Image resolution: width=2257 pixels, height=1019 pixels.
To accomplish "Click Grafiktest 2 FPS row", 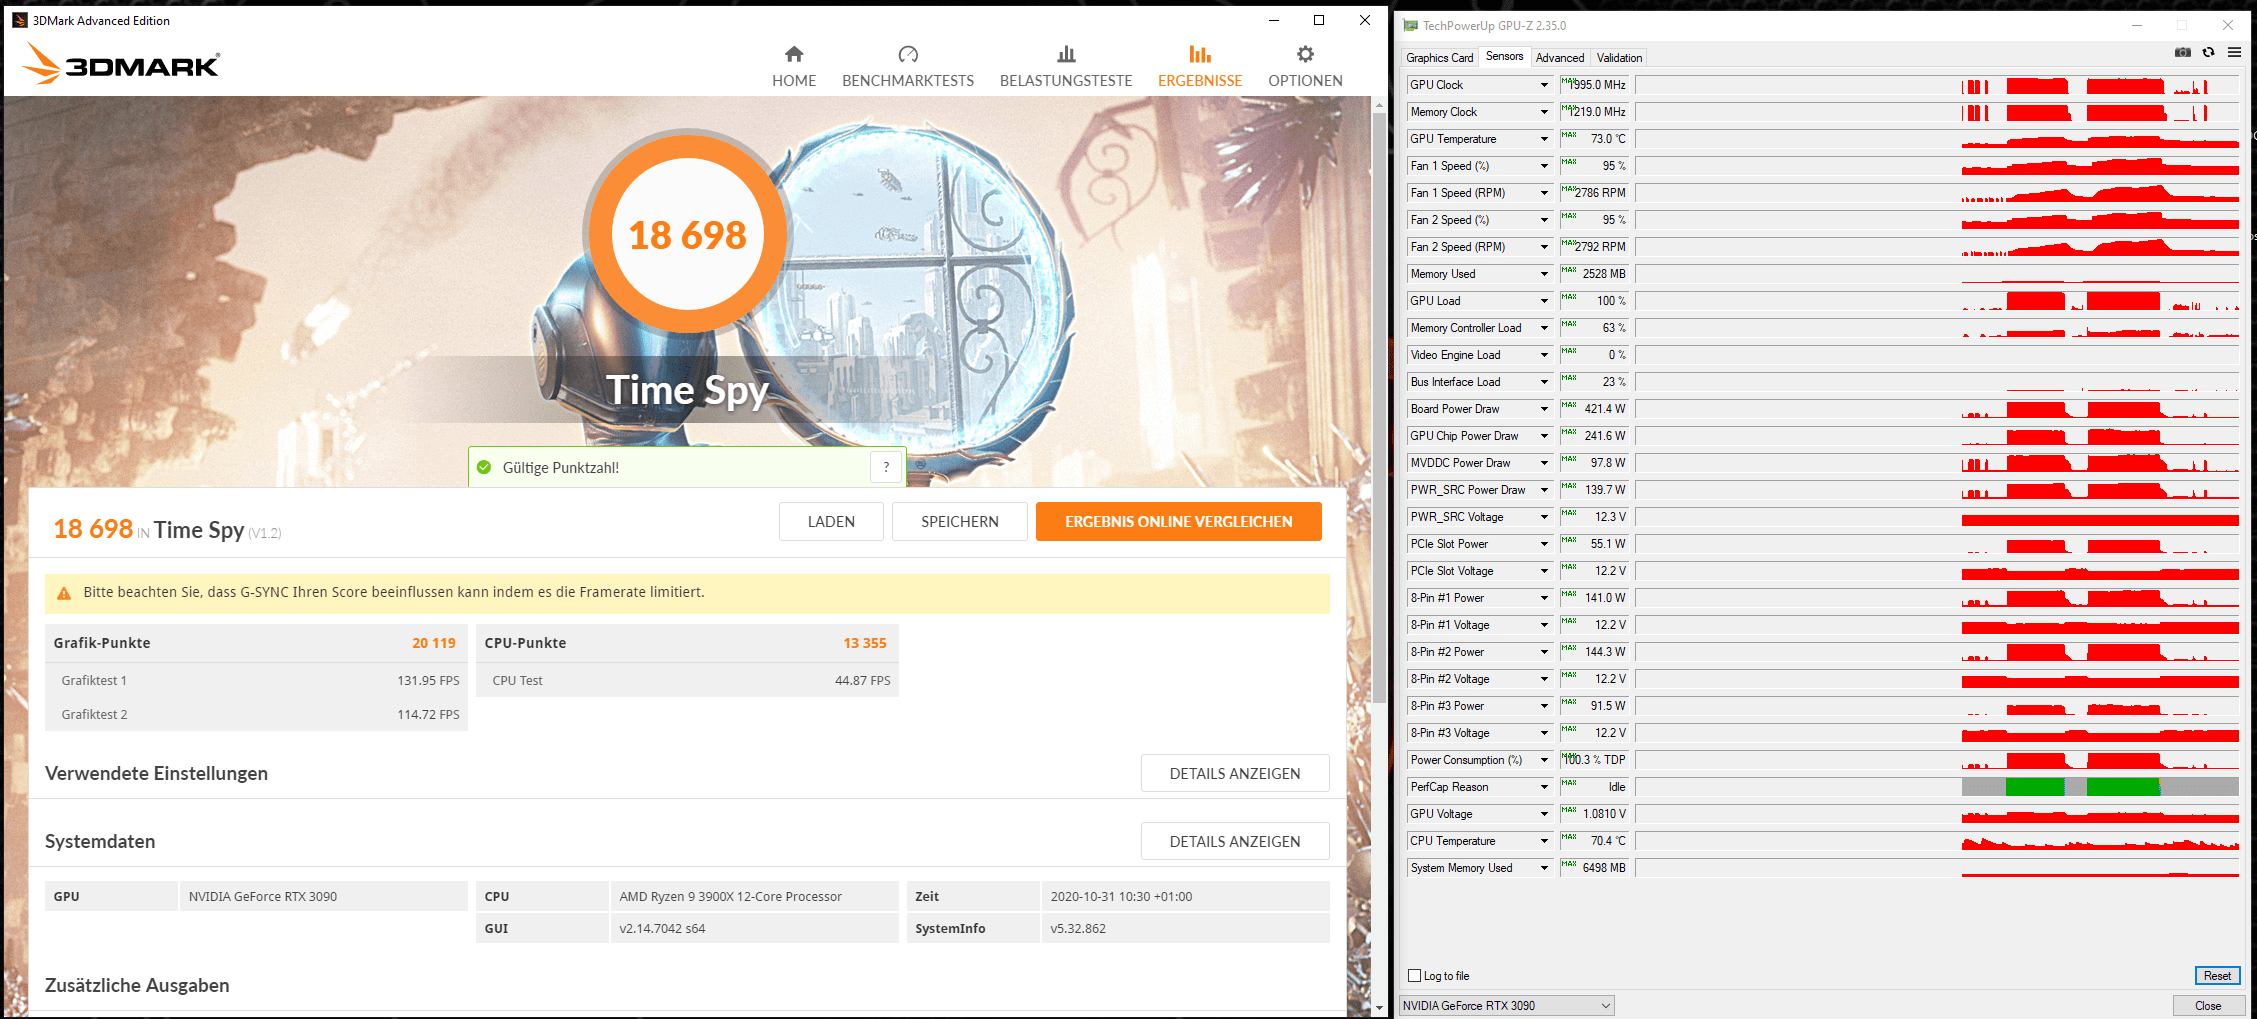I will point(257,714).
